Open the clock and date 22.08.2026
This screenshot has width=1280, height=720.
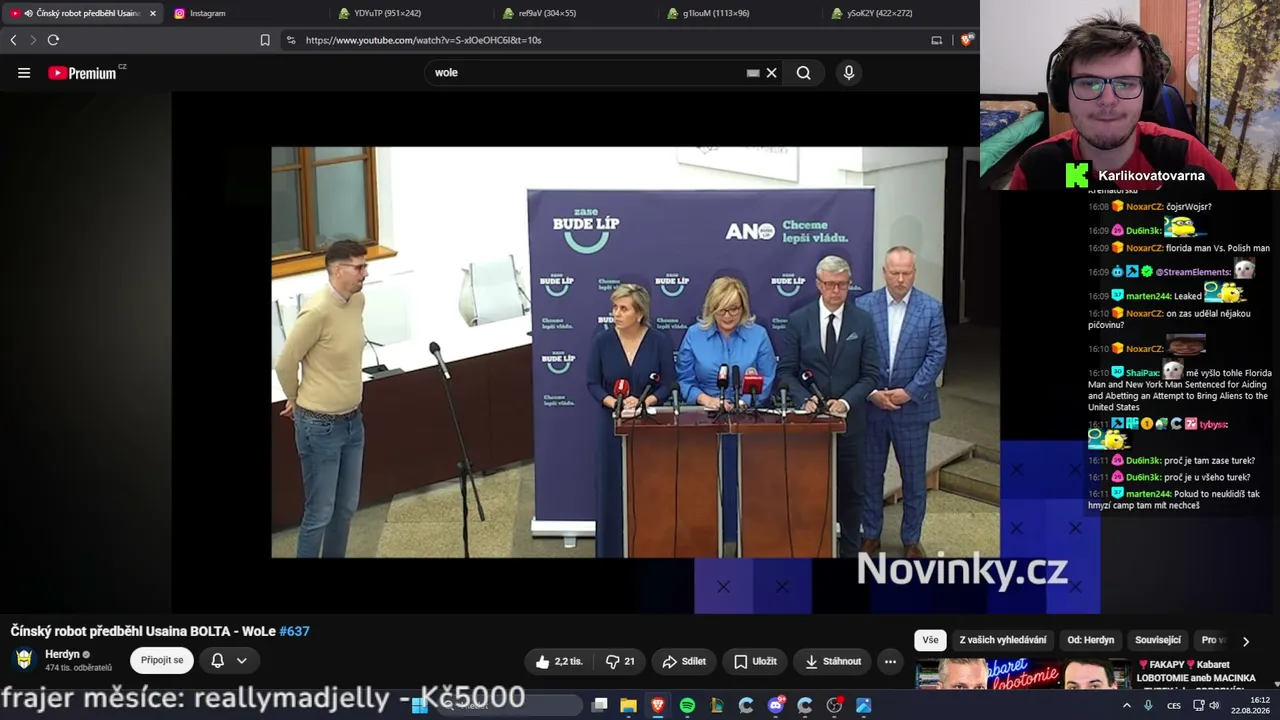click(1251, 705)
